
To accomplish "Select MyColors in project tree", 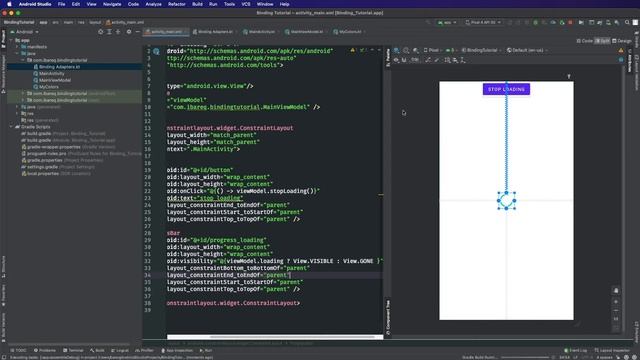I will point(49,87).
